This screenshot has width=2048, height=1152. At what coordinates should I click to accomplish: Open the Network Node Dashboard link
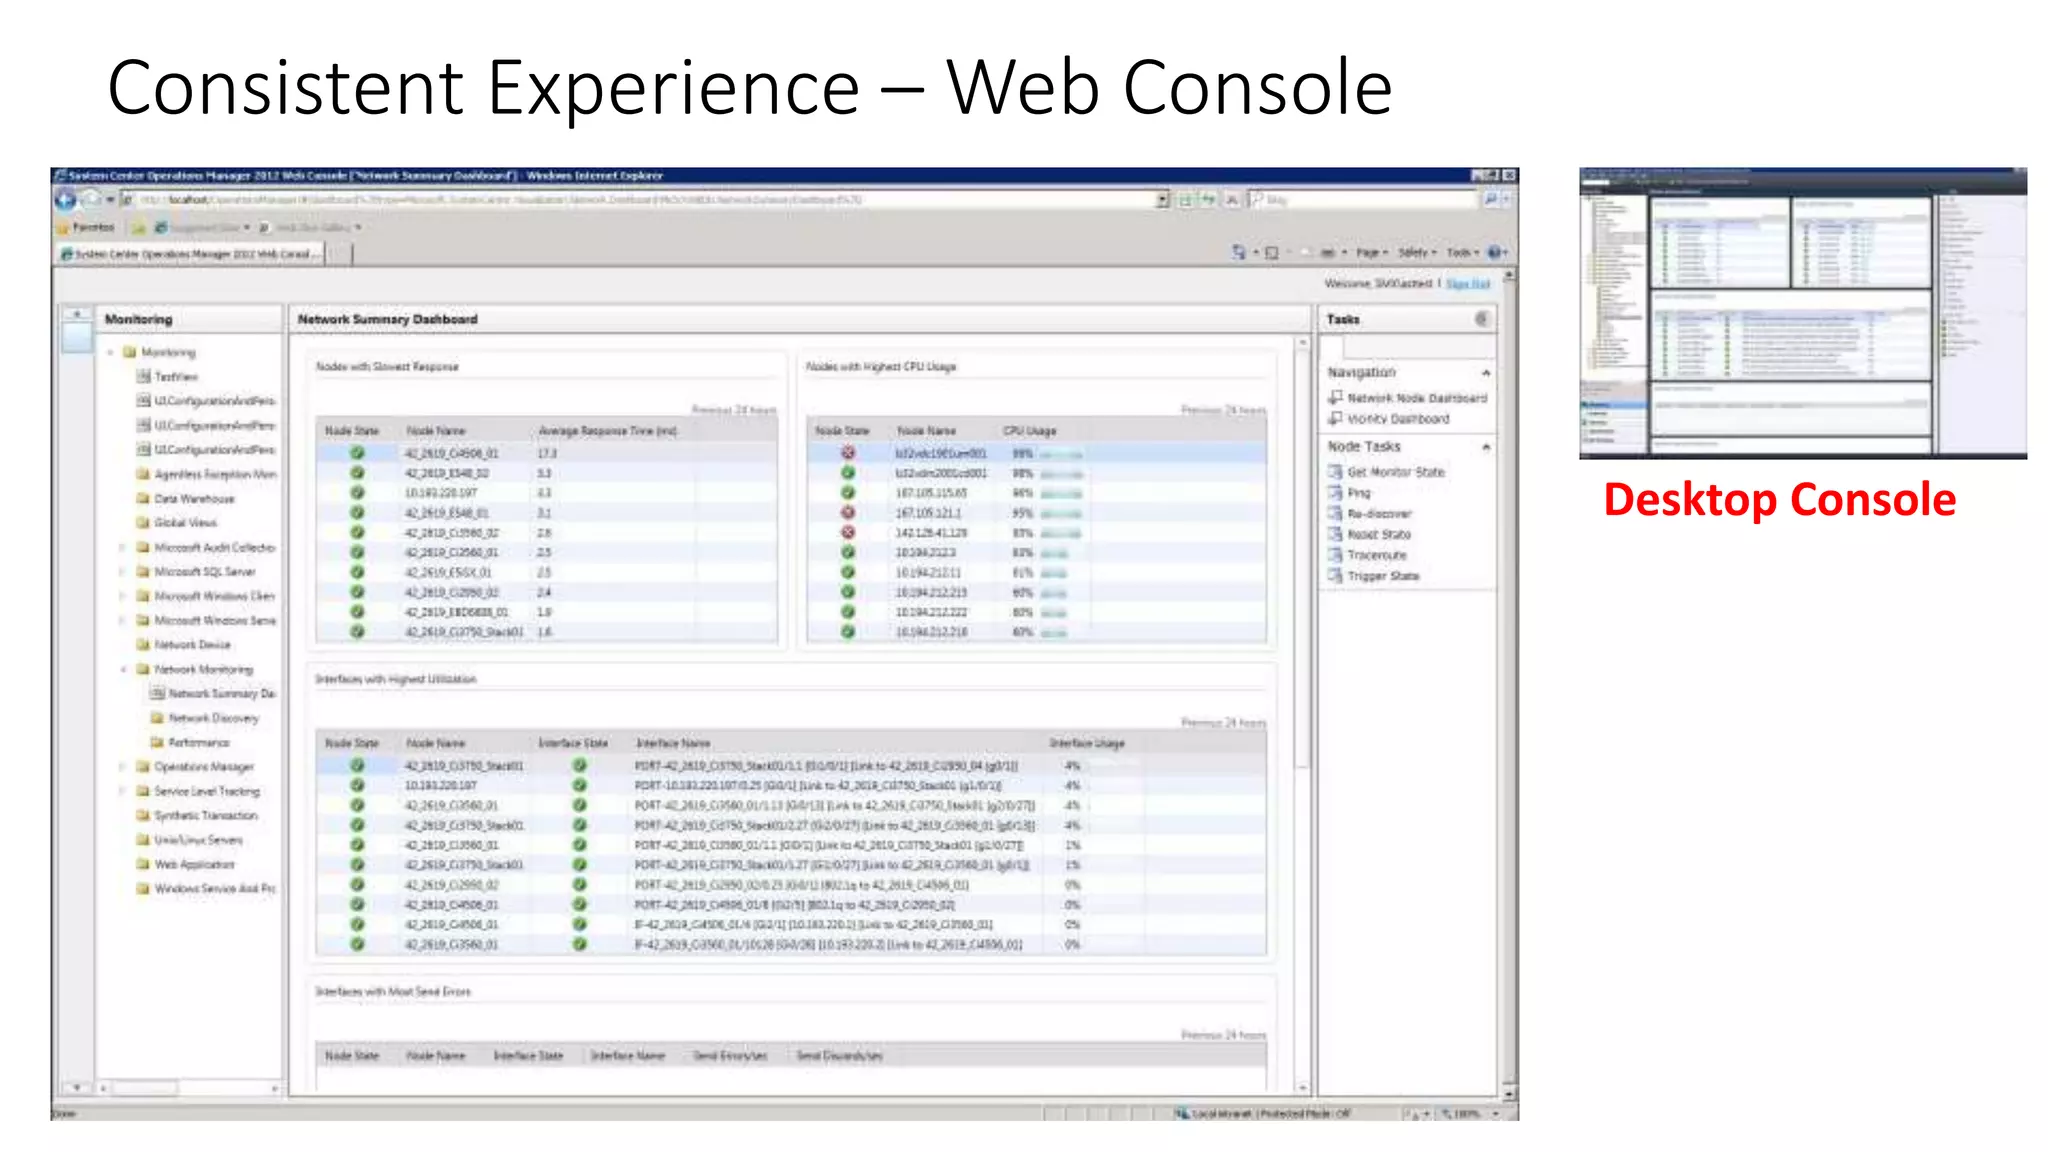tap(1417, 398)
